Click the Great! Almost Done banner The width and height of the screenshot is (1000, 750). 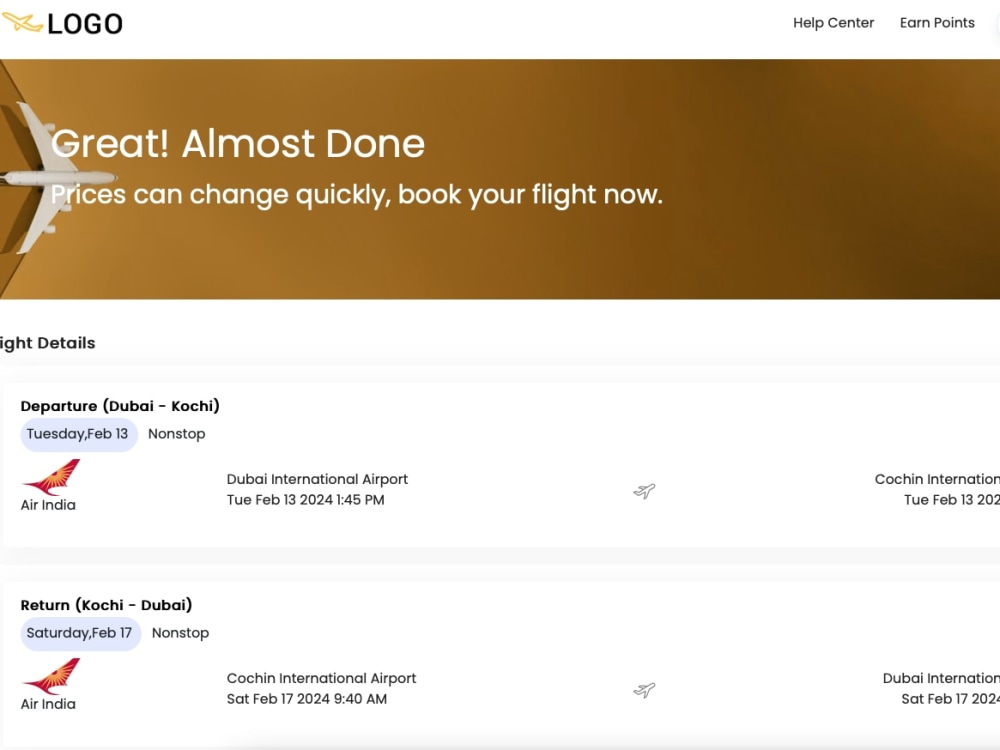tap(240, 145)
